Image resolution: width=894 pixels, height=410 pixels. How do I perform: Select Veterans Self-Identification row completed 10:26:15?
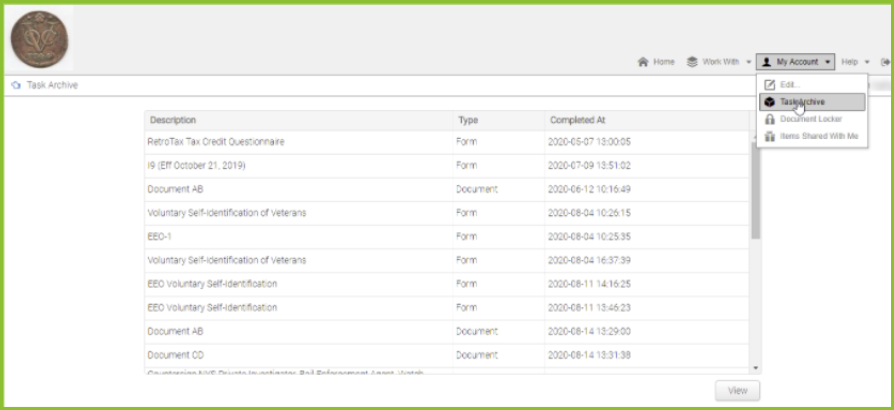tap(448, 213)
